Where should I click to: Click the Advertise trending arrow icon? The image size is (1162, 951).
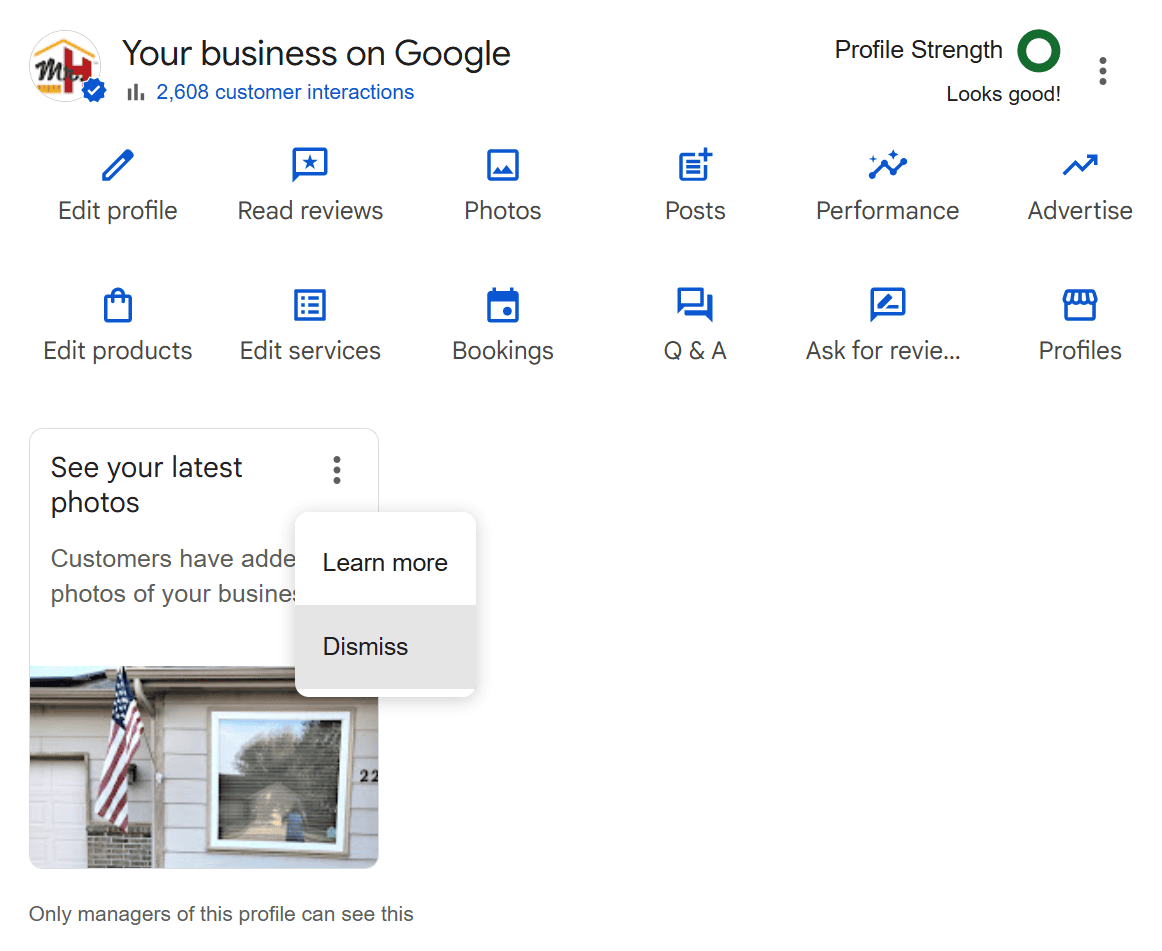point(1080,165)
